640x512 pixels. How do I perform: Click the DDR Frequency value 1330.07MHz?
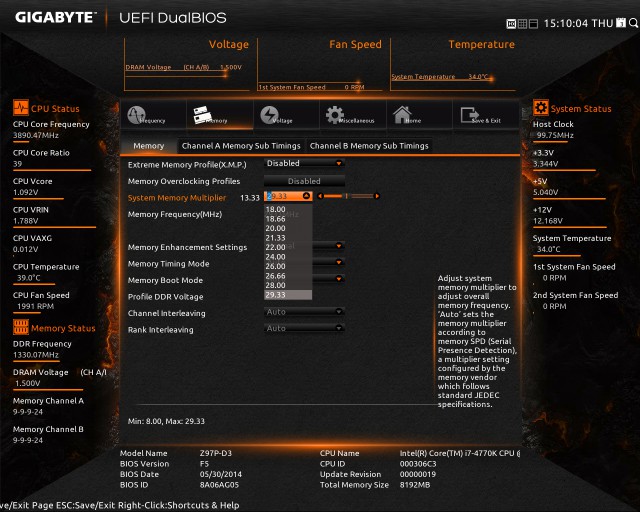[36, 355]
